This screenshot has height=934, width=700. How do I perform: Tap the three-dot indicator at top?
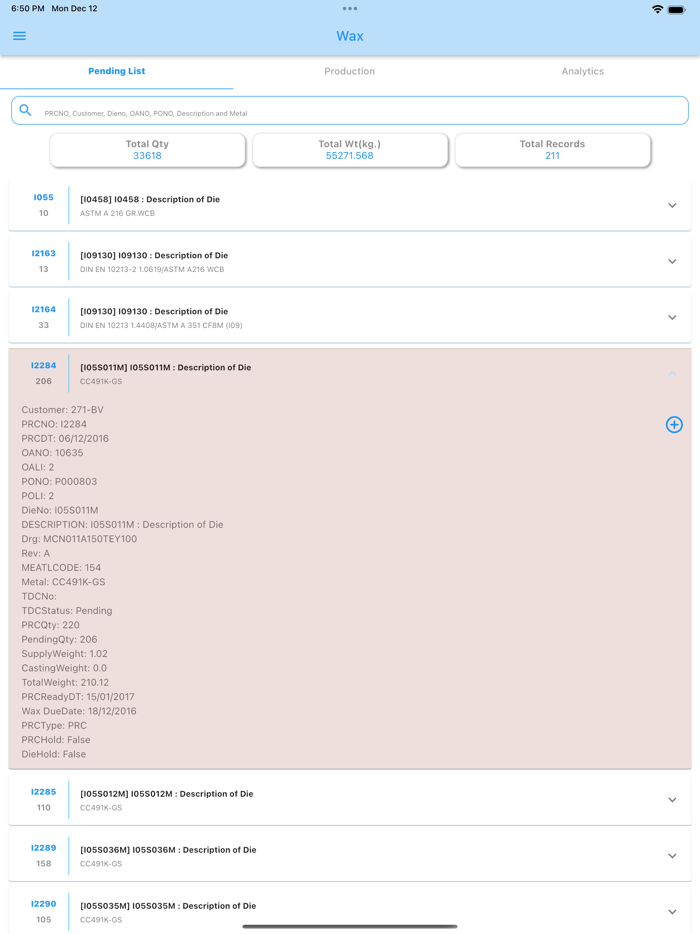(350, 9)
